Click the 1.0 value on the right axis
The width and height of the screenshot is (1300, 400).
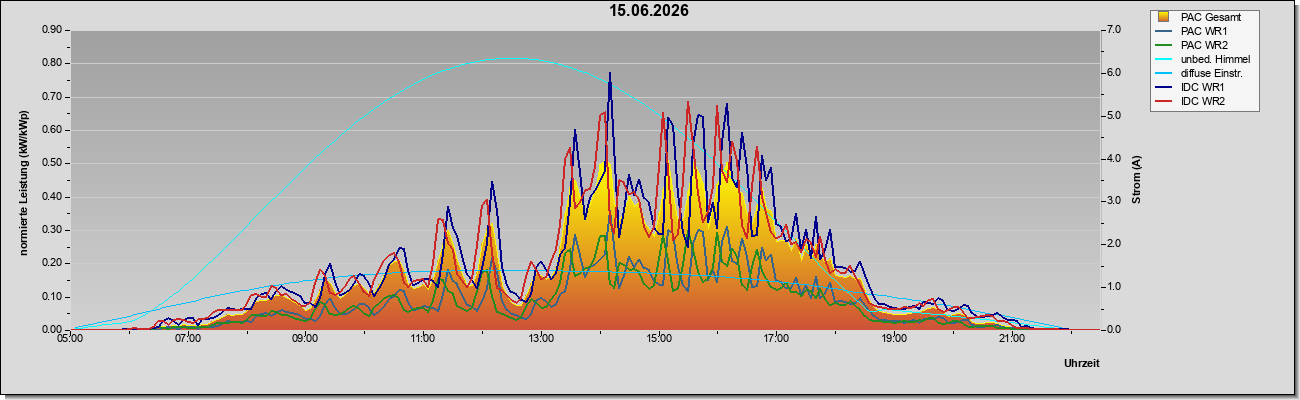pos(1113,287)
